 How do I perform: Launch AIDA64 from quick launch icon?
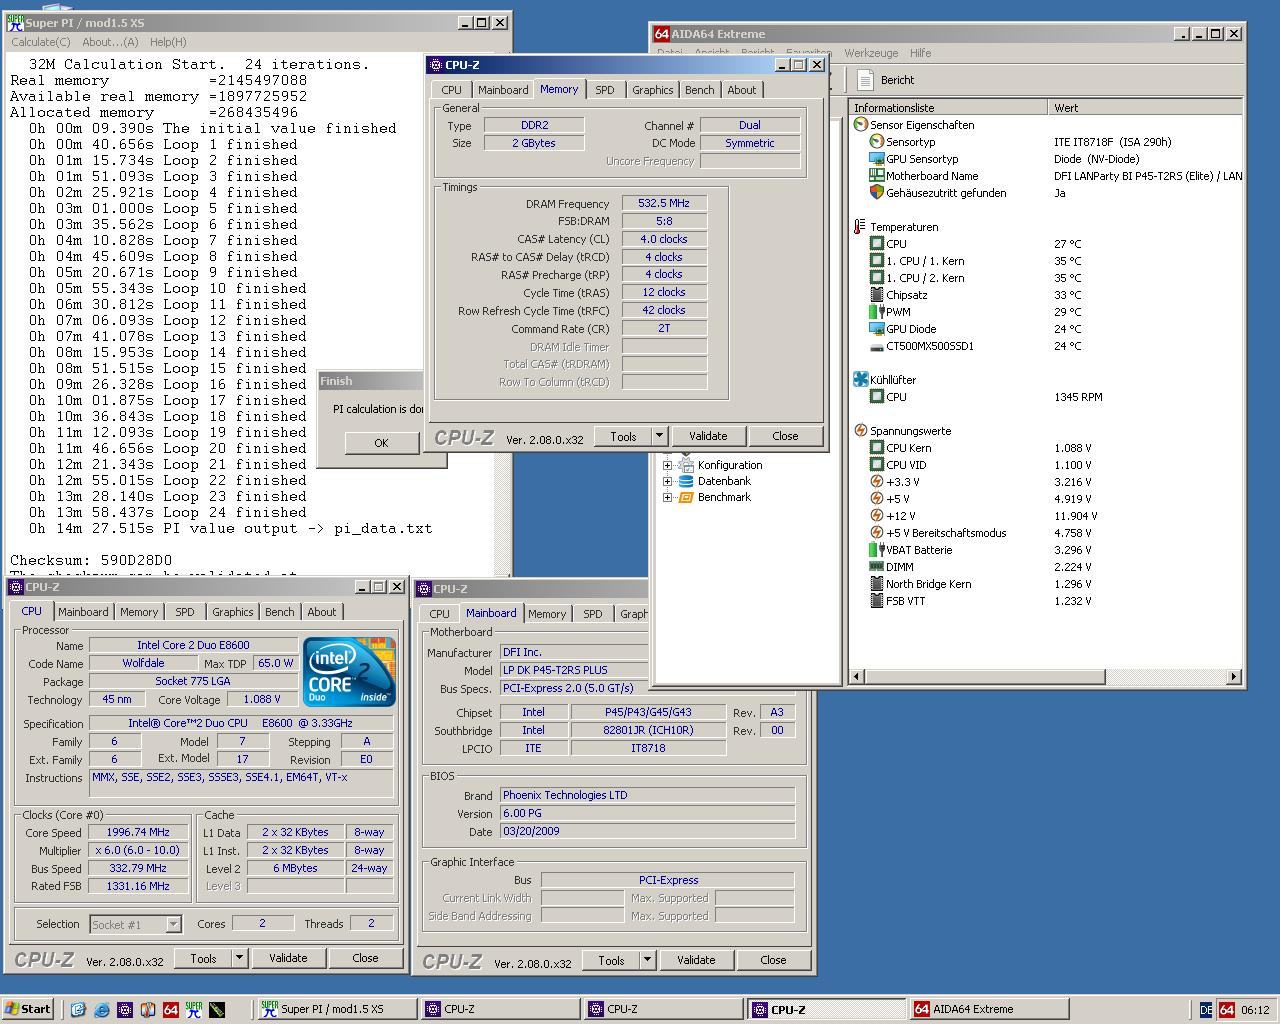(170, 1009)
